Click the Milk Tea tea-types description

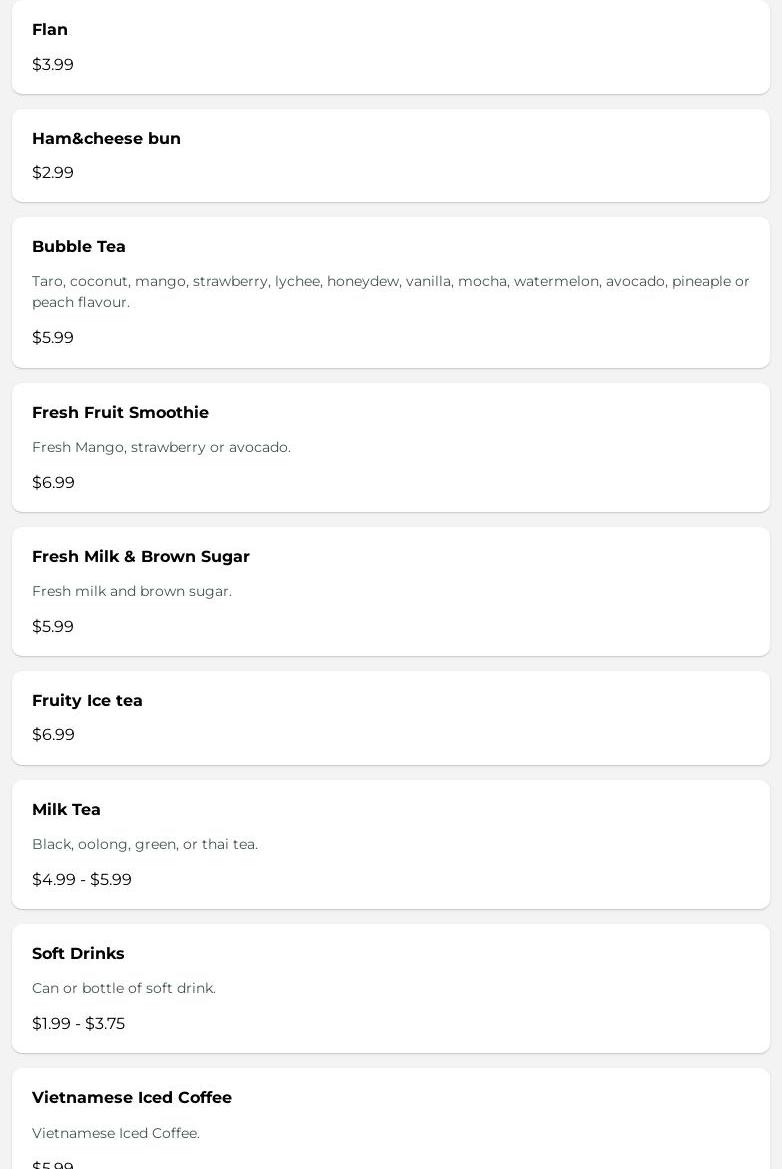click(145, 845)
